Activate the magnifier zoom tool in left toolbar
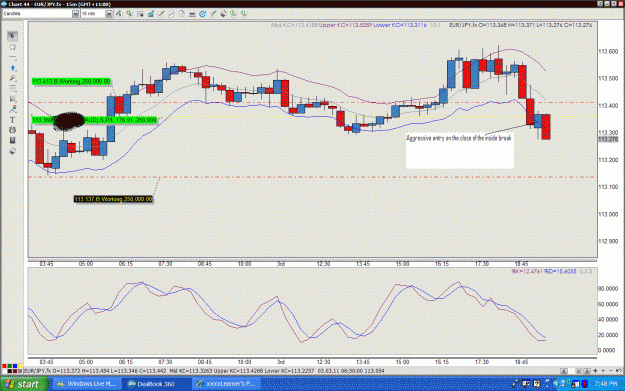This screenshot has width=625, height=391. pyautogui.click(x=12, y=78)
